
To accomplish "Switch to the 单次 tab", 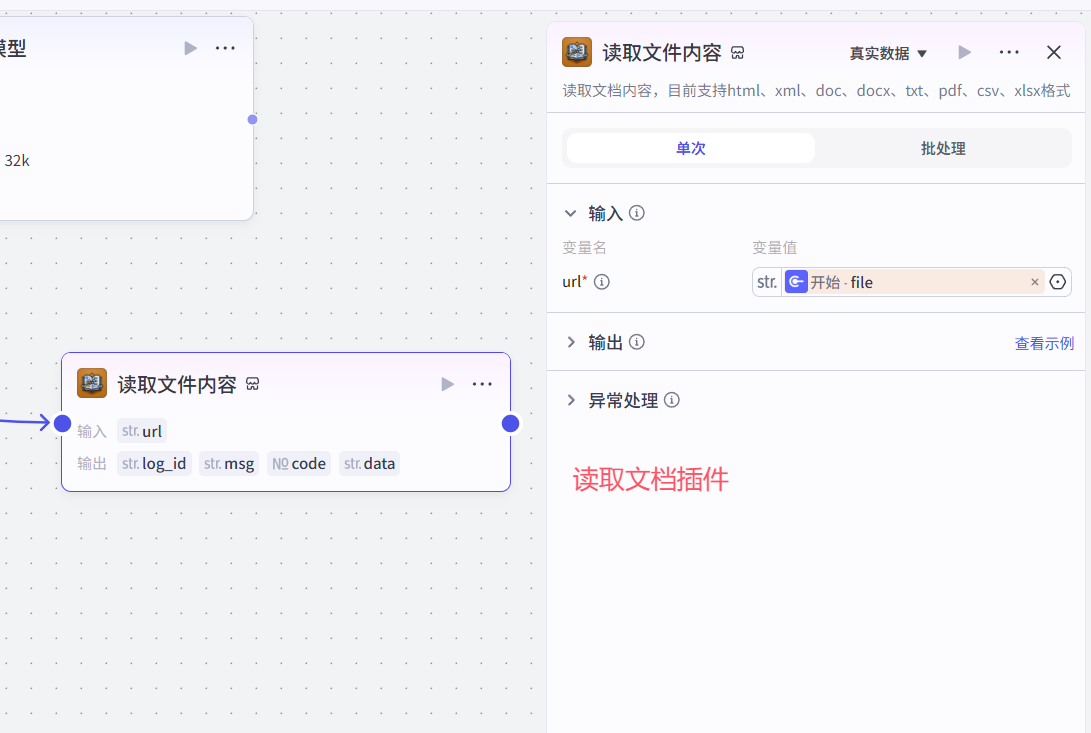I will click(690, 148).
